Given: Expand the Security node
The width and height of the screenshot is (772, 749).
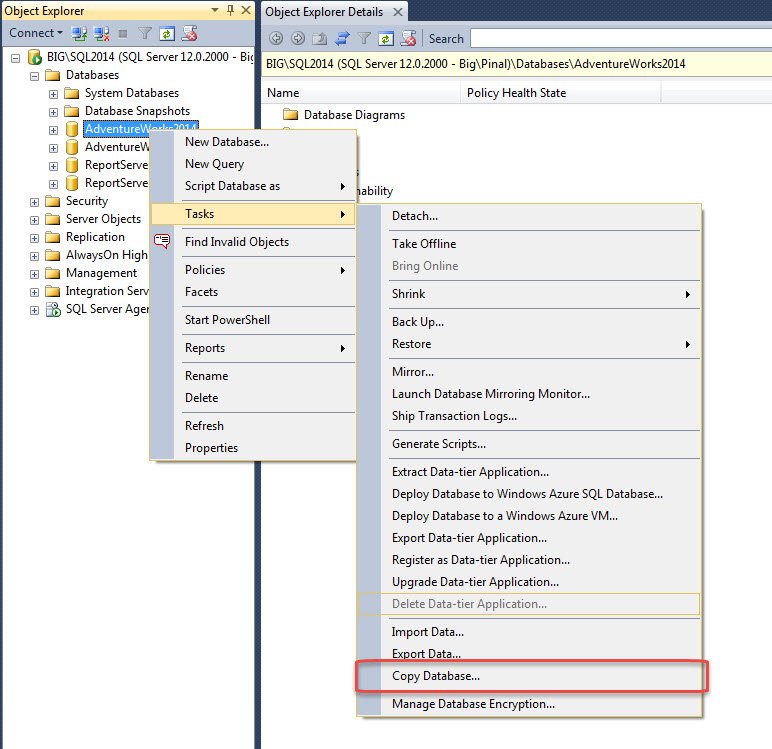Looking at the screenshot, I should 34,202.
